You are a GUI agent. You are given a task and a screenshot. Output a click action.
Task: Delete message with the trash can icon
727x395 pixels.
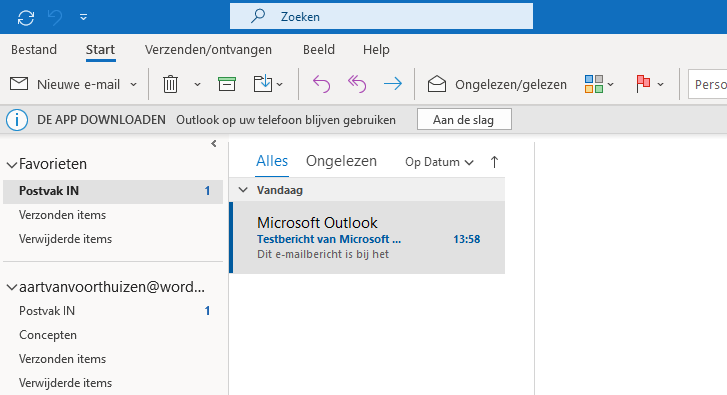click(x=170, y=84)
